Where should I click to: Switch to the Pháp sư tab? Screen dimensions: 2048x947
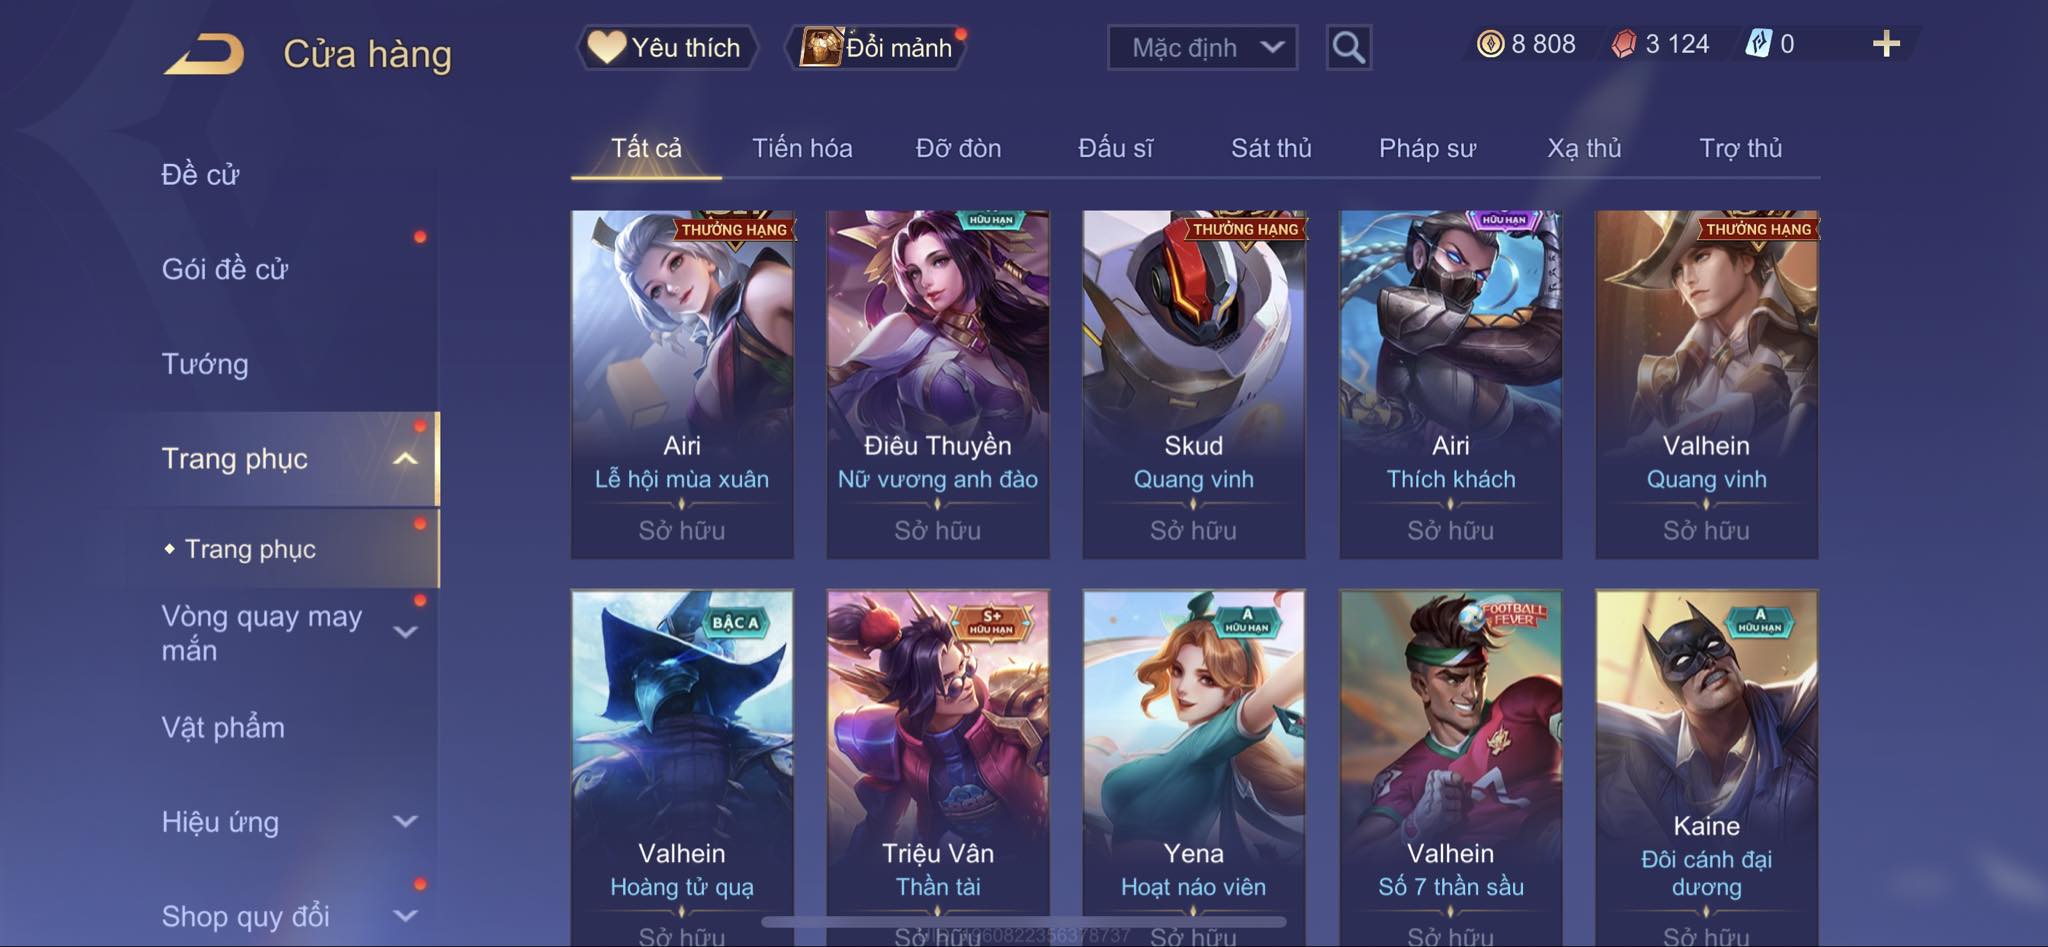pos(1427,148)
